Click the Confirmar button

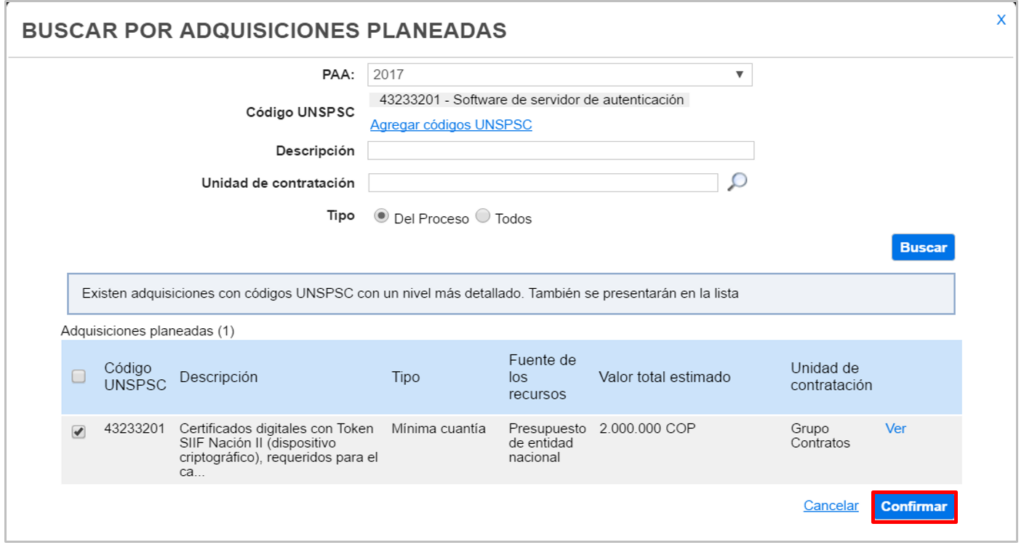(x=914, y=507)
